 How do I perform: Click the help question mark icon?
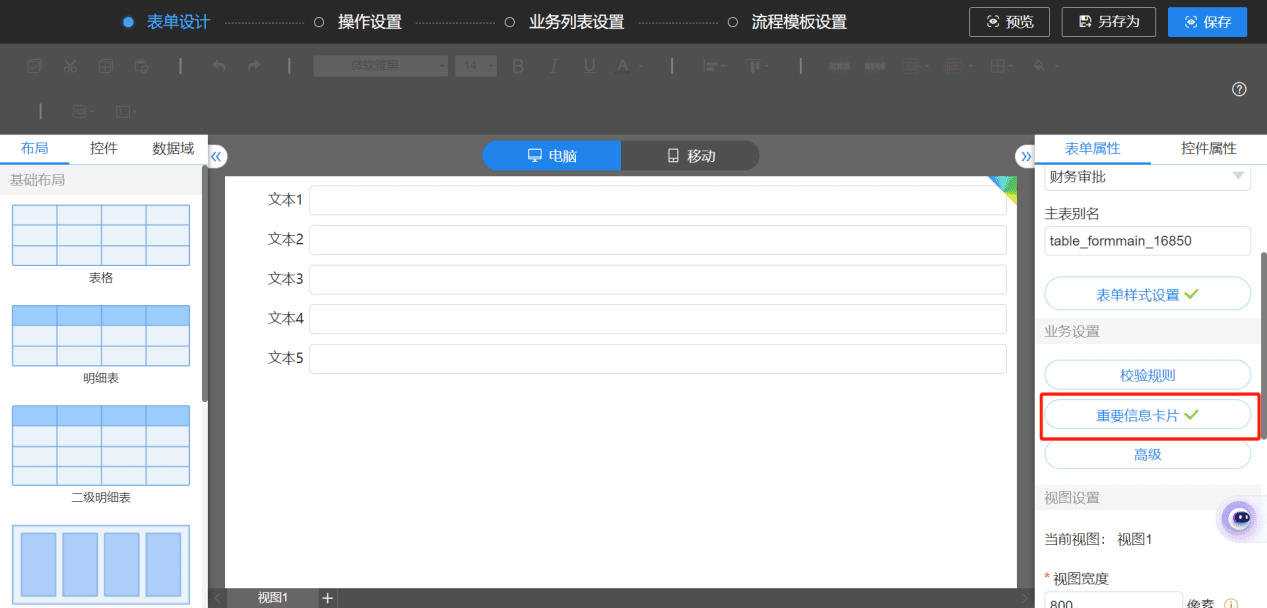[x=1239, y=89]
